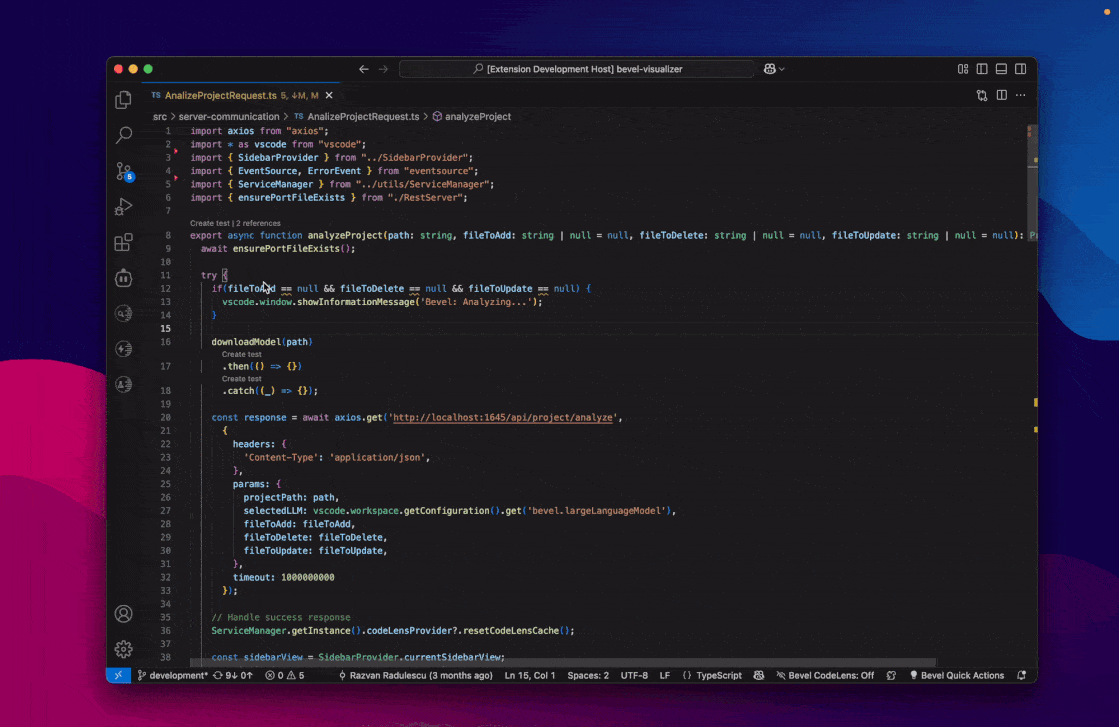
Task: Open the Run and Debug view
Action: [124, 207]
